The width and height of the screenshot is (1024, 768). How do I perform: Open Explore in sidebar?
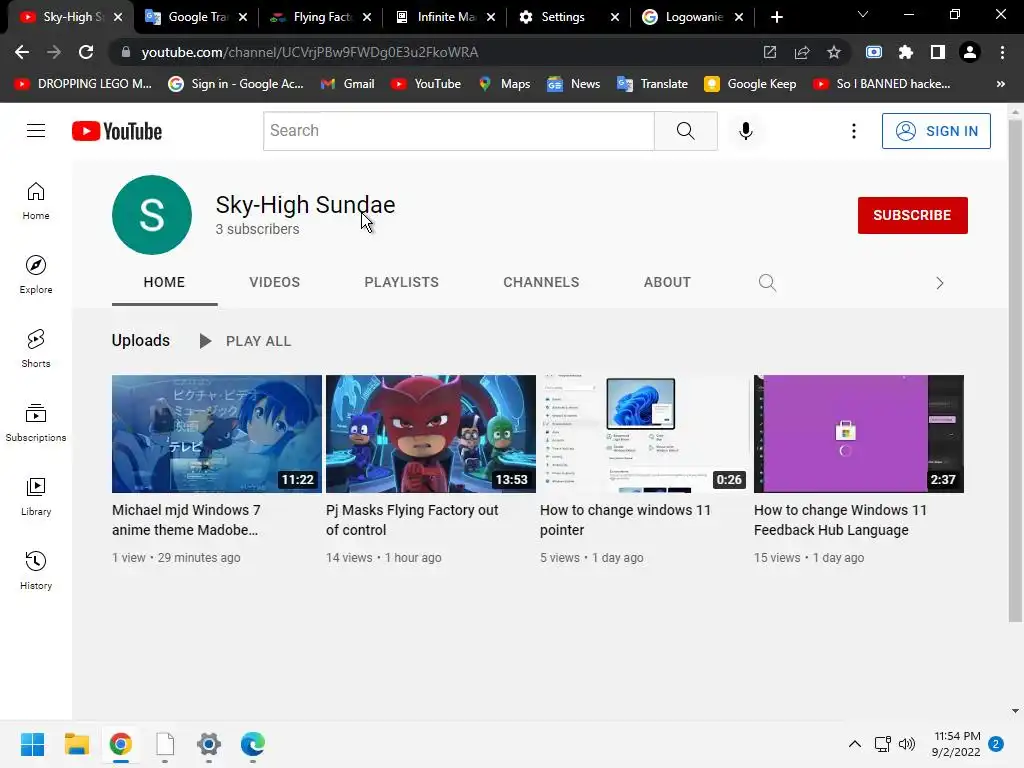pos(36,275)
